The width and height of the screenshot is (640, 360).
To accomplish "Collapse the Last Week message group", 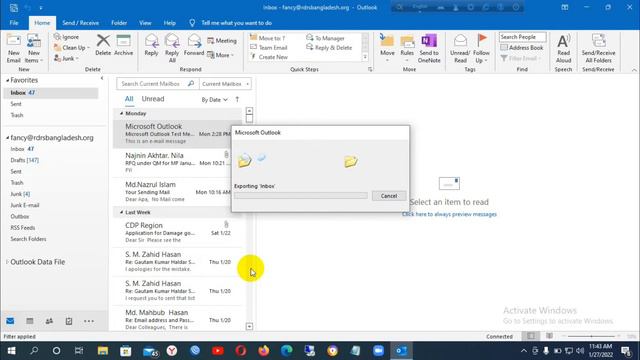I will pyautogui.click(x=122, y=212).
